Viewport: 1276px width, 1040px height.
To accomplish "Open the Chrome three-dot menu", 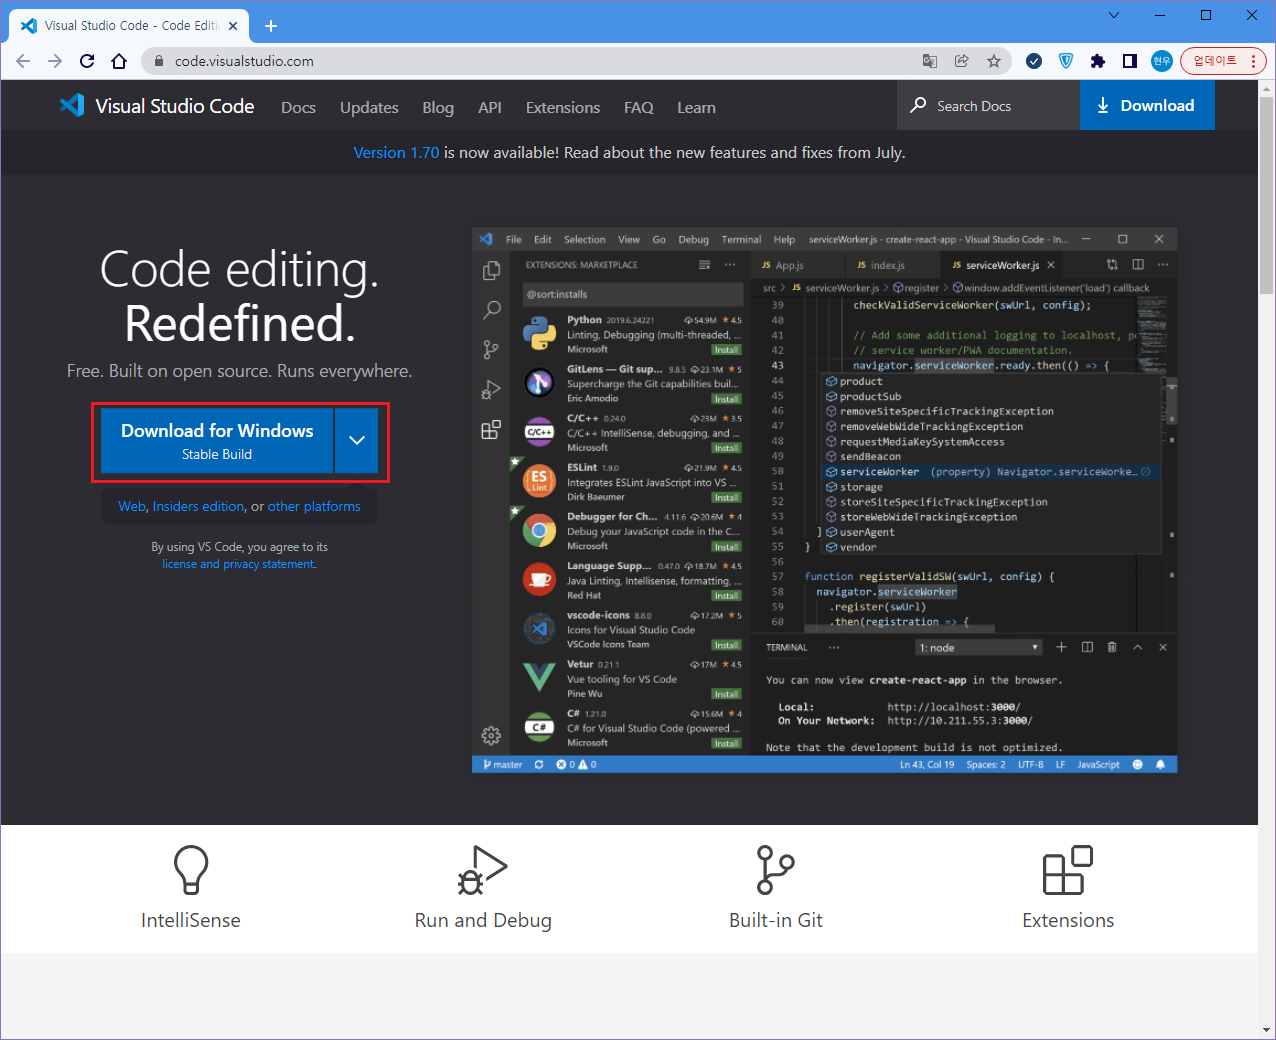I will click(1253, 61).
